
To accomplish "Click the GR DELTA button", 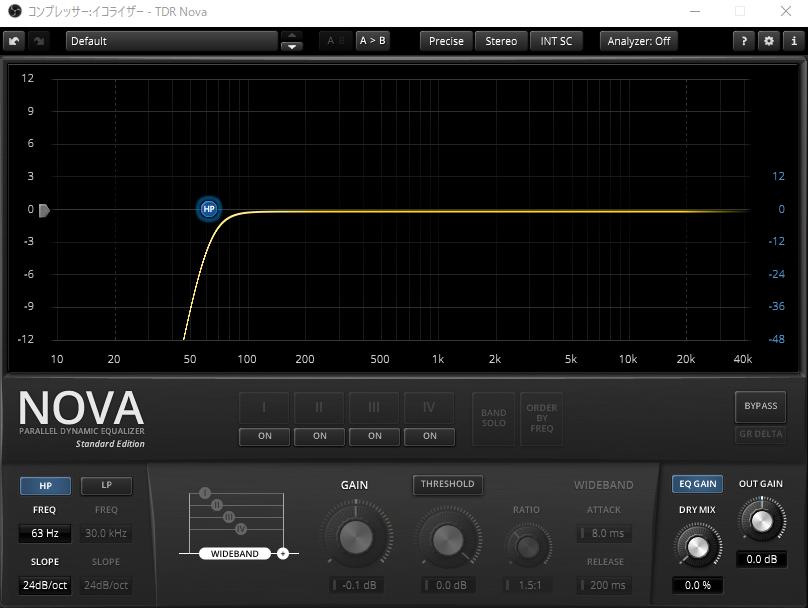I will [x=761, y=434].
